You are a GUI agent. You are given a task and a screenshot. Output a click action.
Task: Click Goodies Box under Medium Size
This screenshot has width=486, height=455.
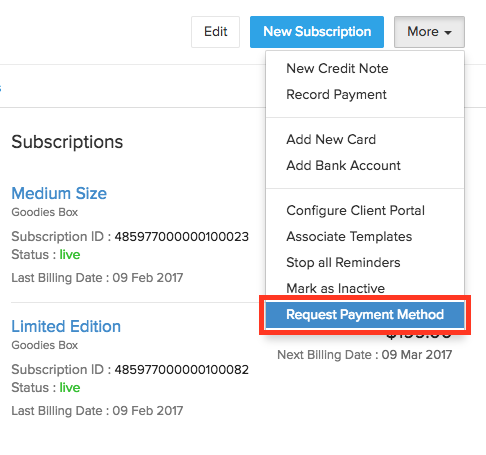click(x=45, y=212)
